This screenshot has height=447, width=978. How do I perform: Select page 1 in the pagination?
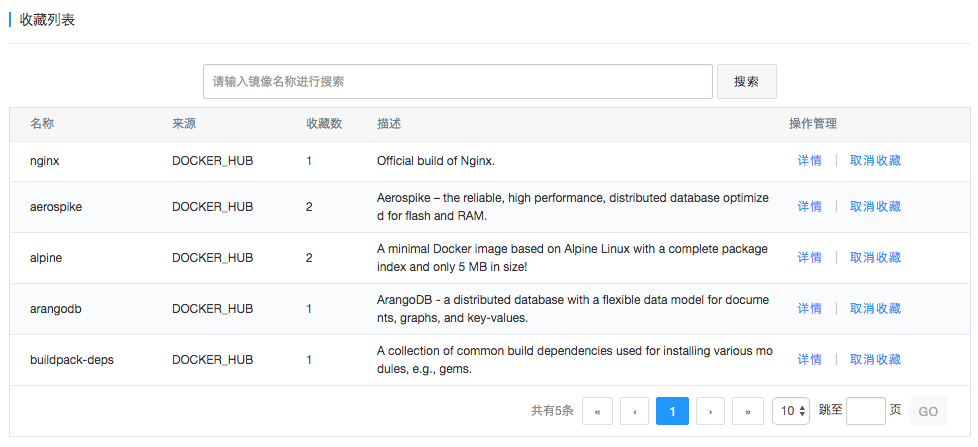coord(672,411)
